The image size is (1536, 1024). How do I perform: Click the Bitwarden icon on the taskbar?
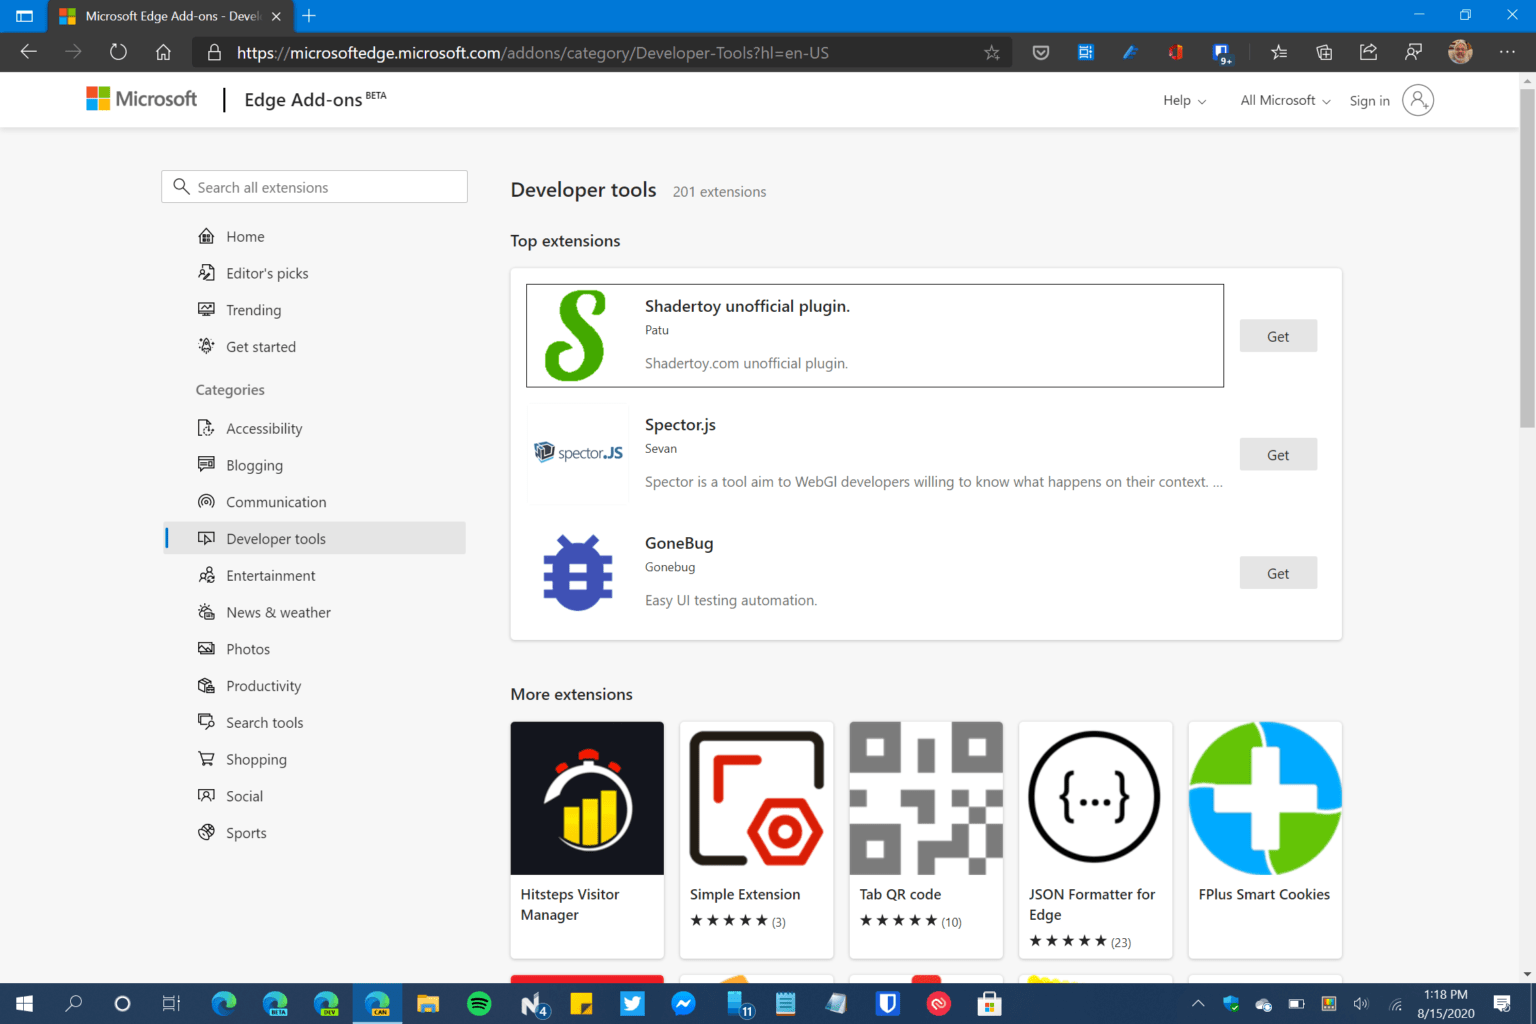point(887,1003)
